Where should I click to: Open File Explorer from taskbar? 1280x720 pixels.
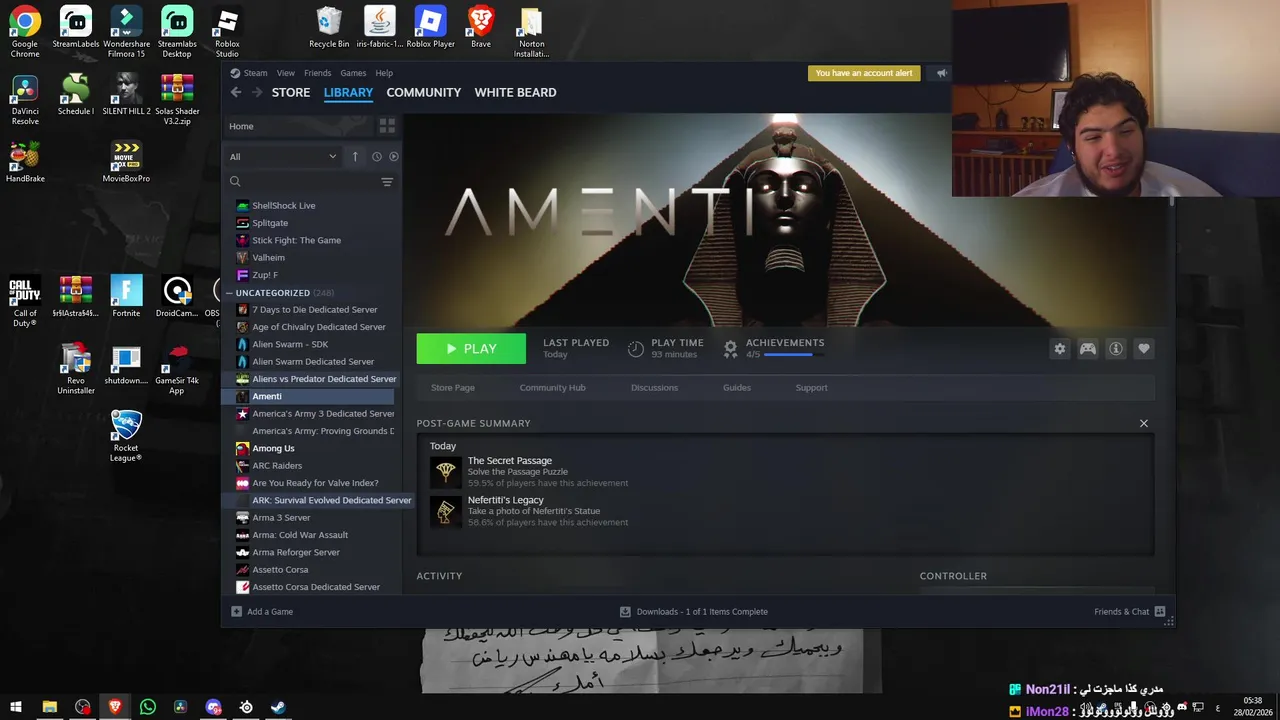pos(49,707)
